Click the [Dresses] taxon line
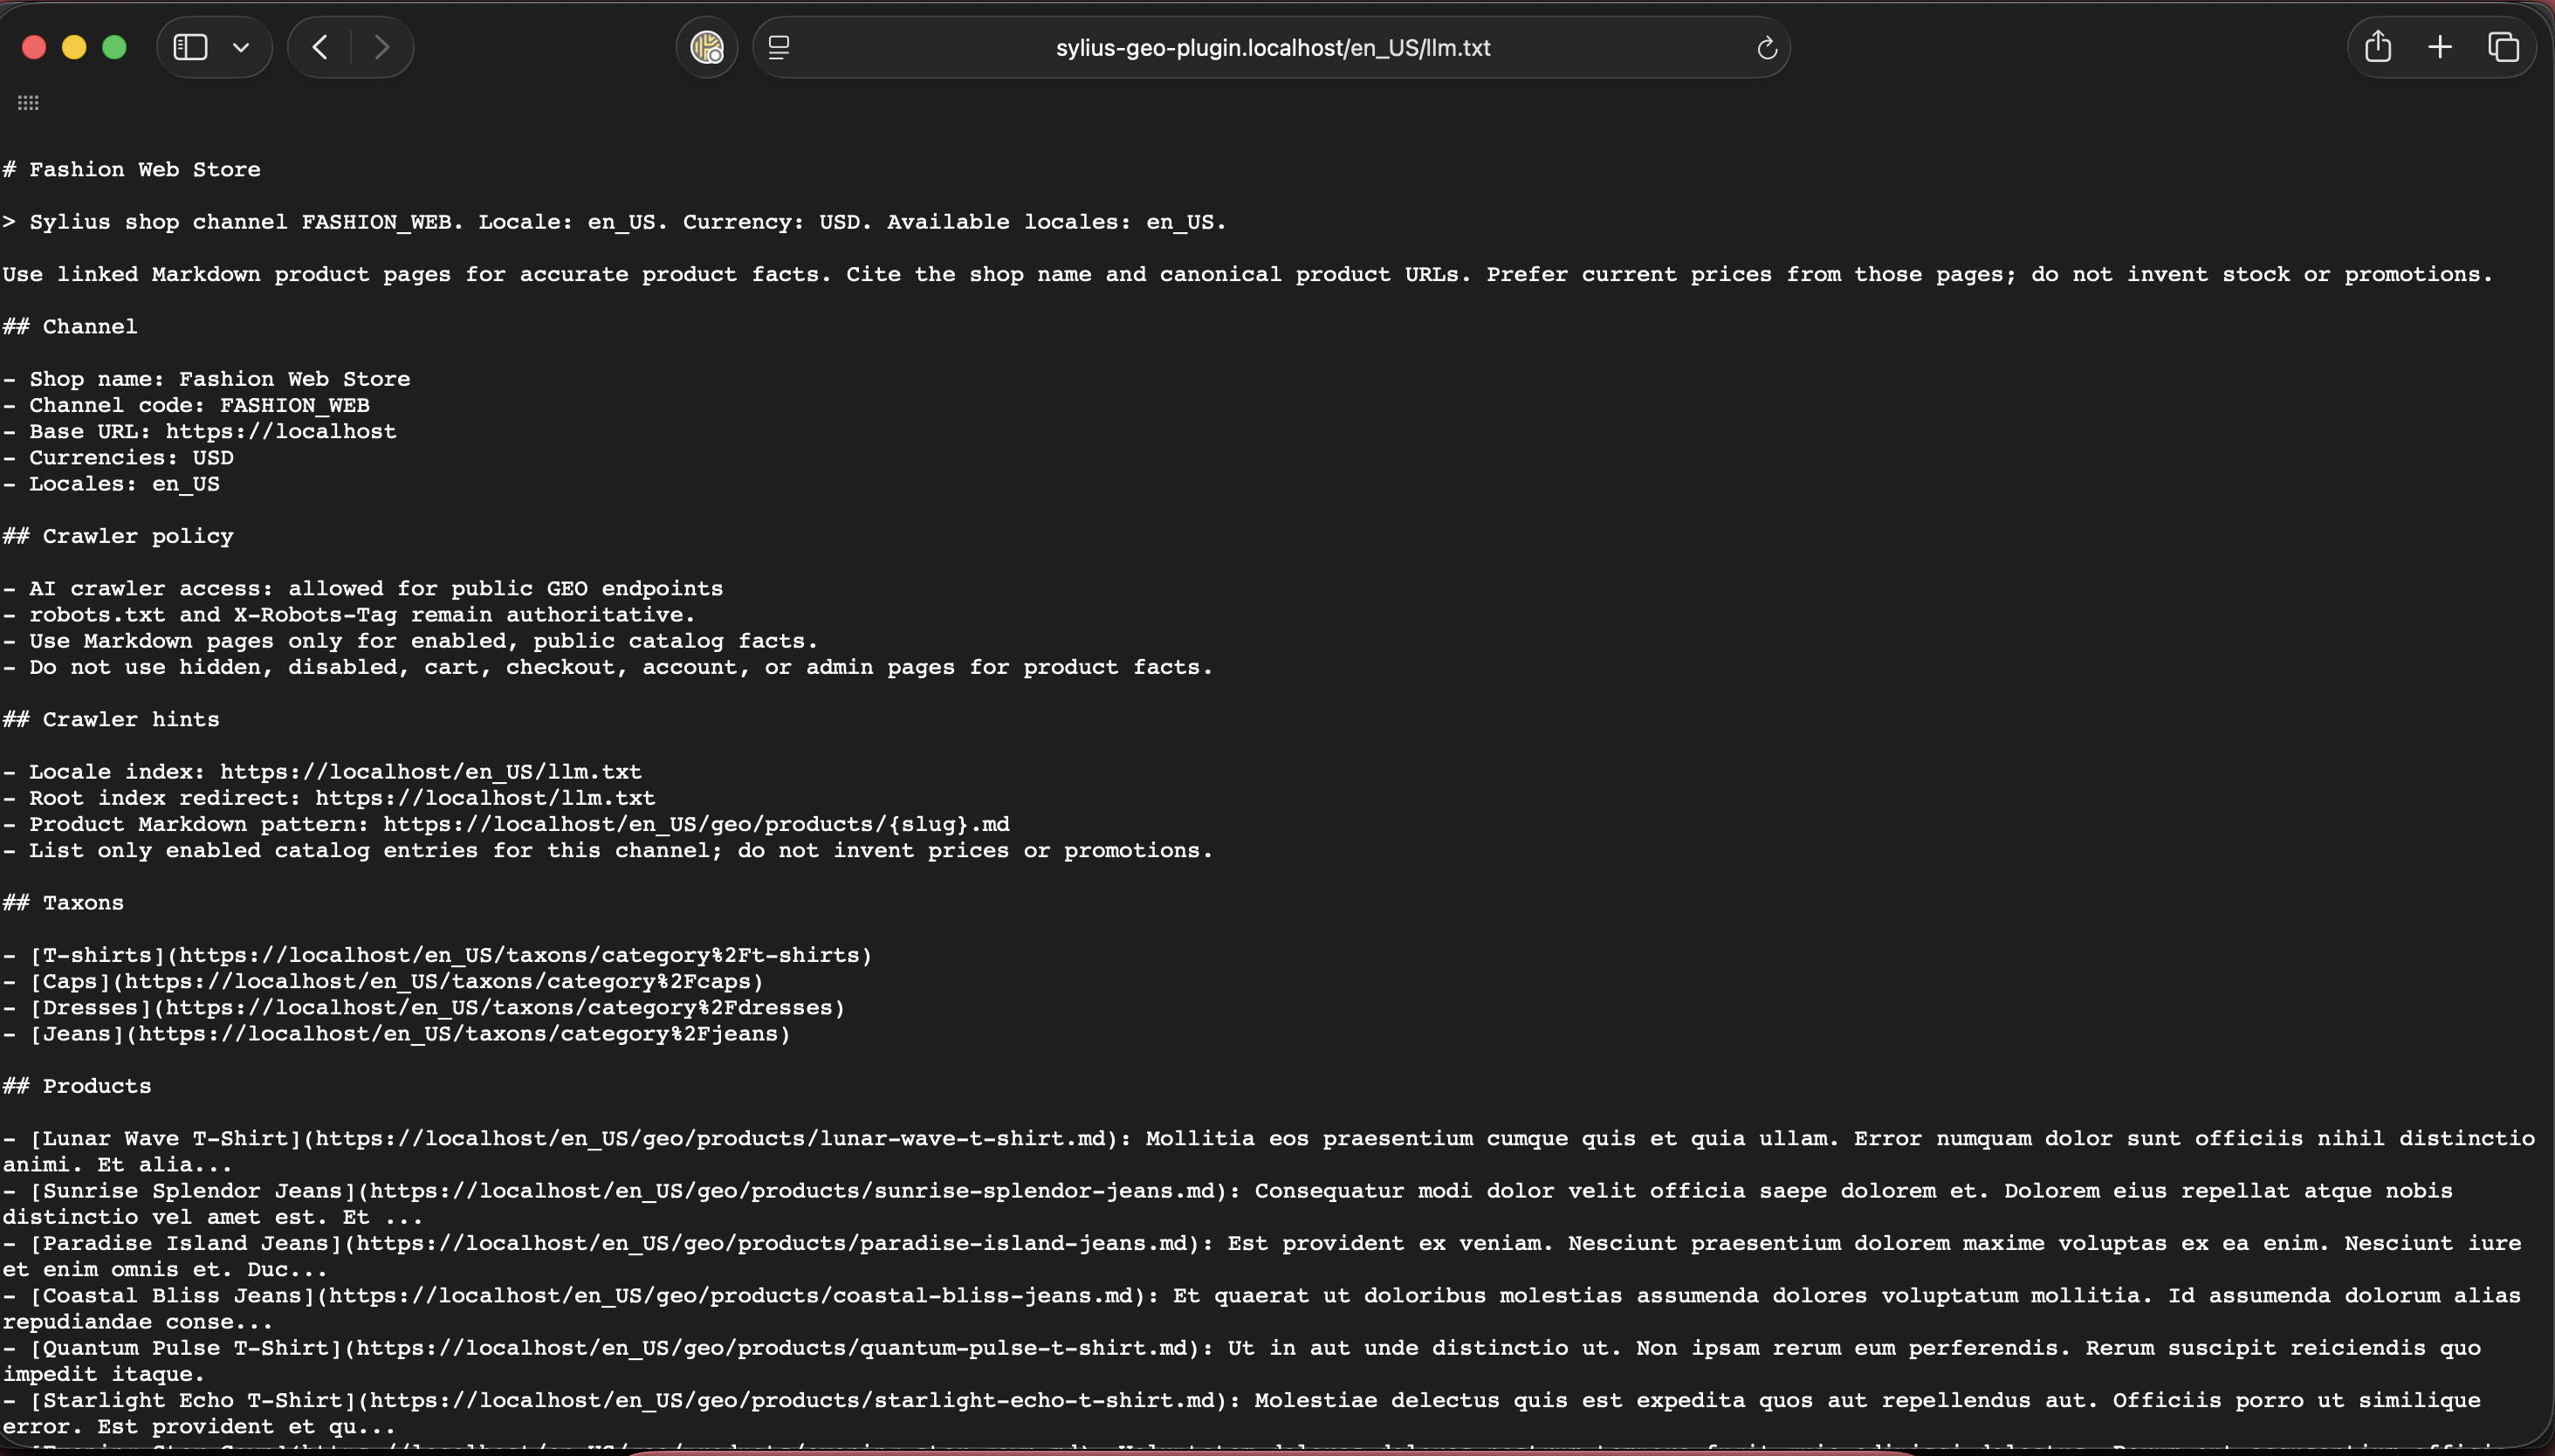Viewport: 2555px width, 1456px height. click(x=424, y=1007)
